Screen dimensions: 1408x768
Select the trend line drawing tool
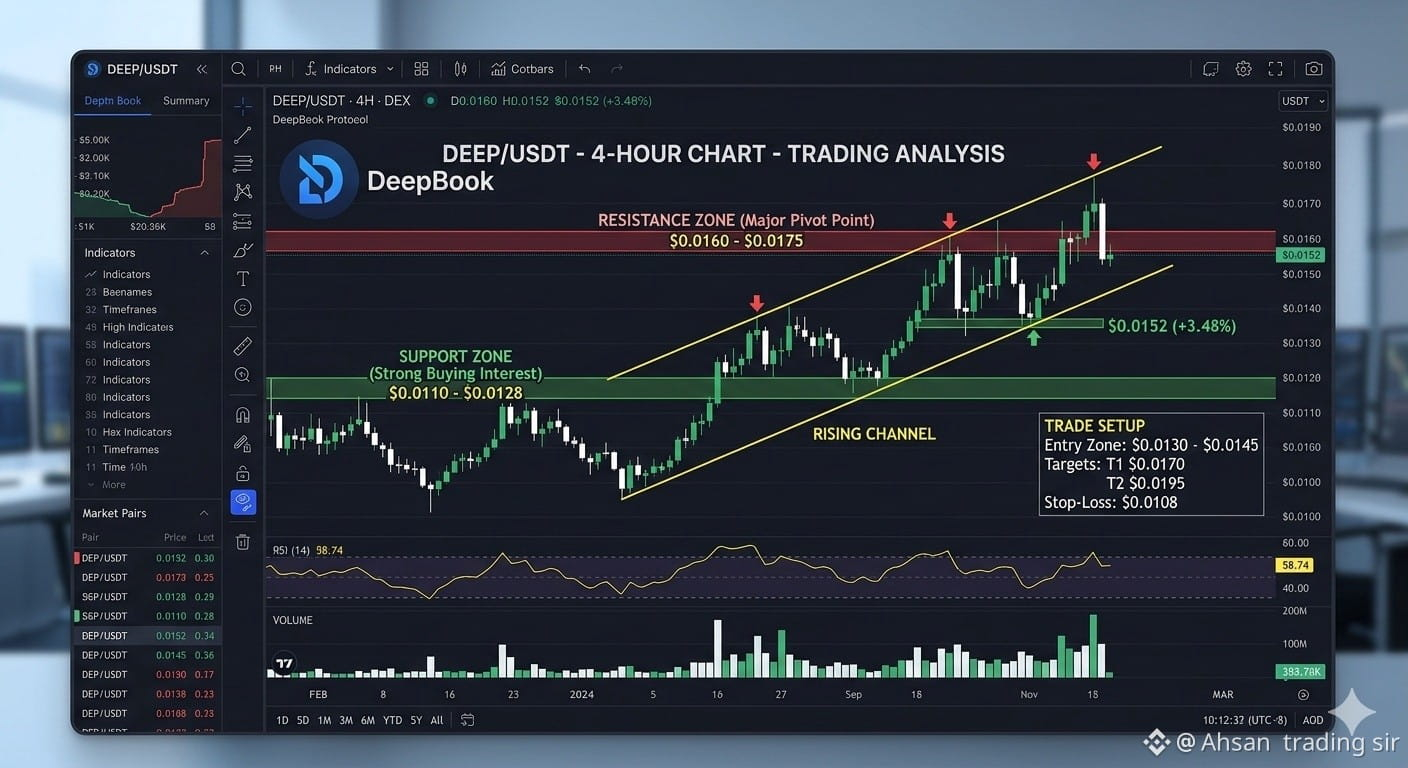(243, 135)
